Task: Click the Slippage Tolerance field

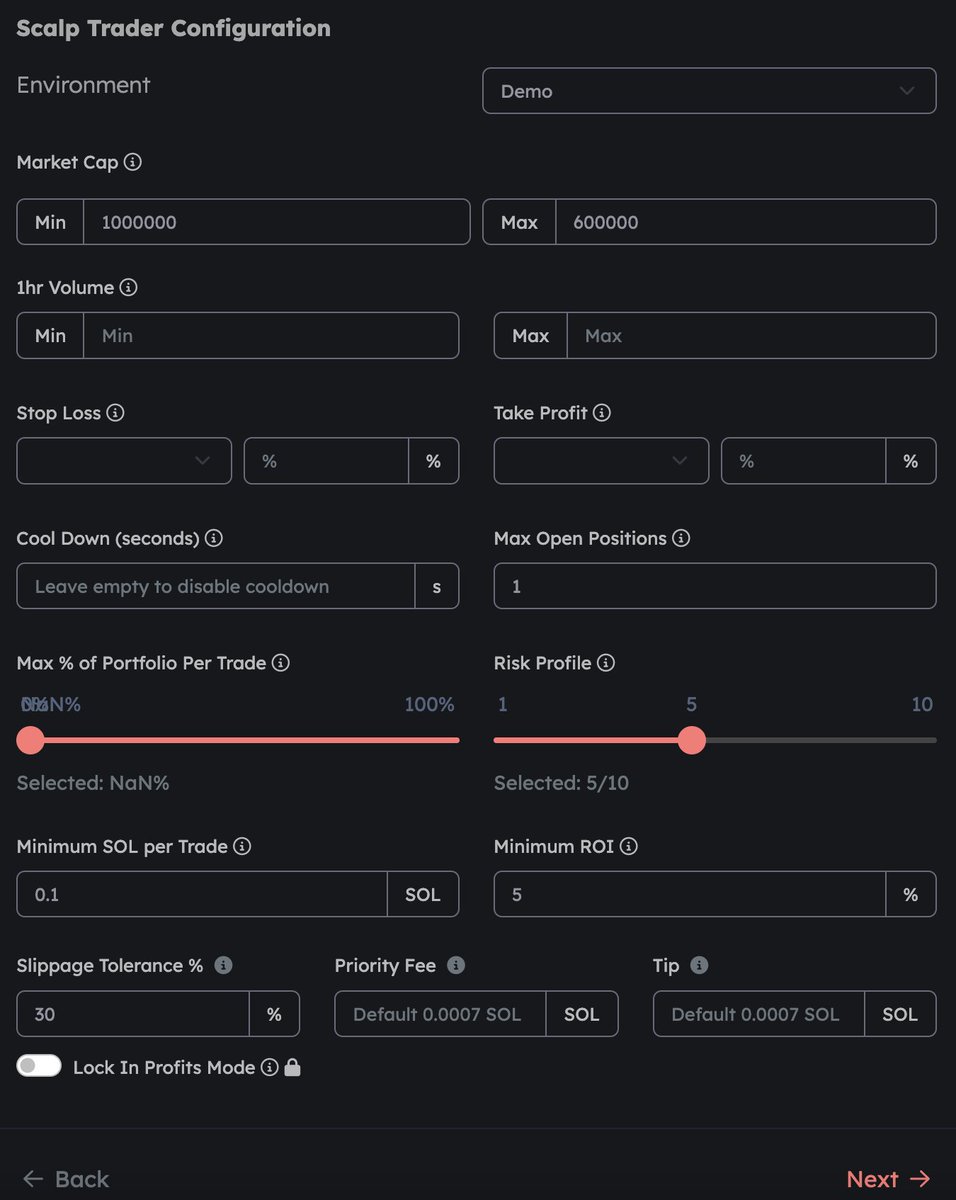Action: (133, 1014)
